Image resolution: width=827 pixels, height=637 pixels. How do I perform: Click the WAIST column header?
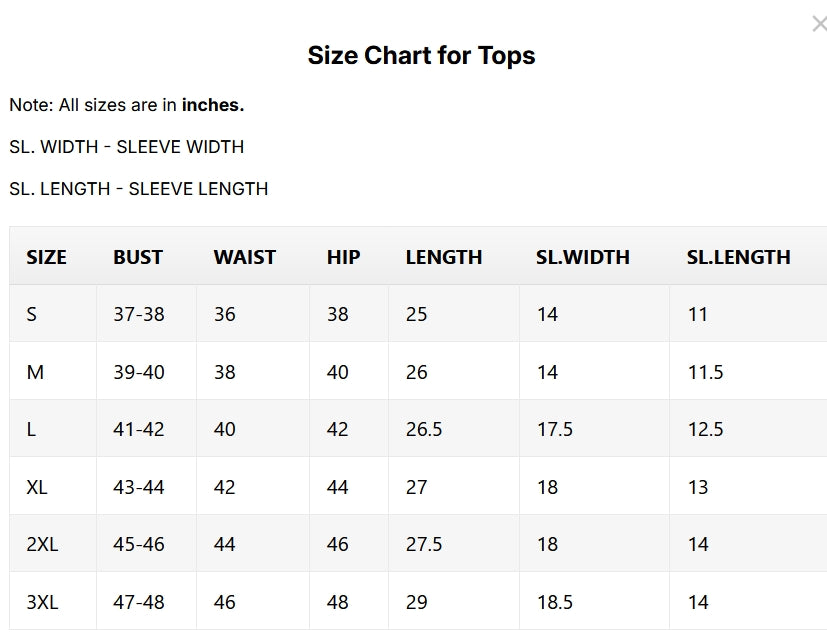pos(245,257)
